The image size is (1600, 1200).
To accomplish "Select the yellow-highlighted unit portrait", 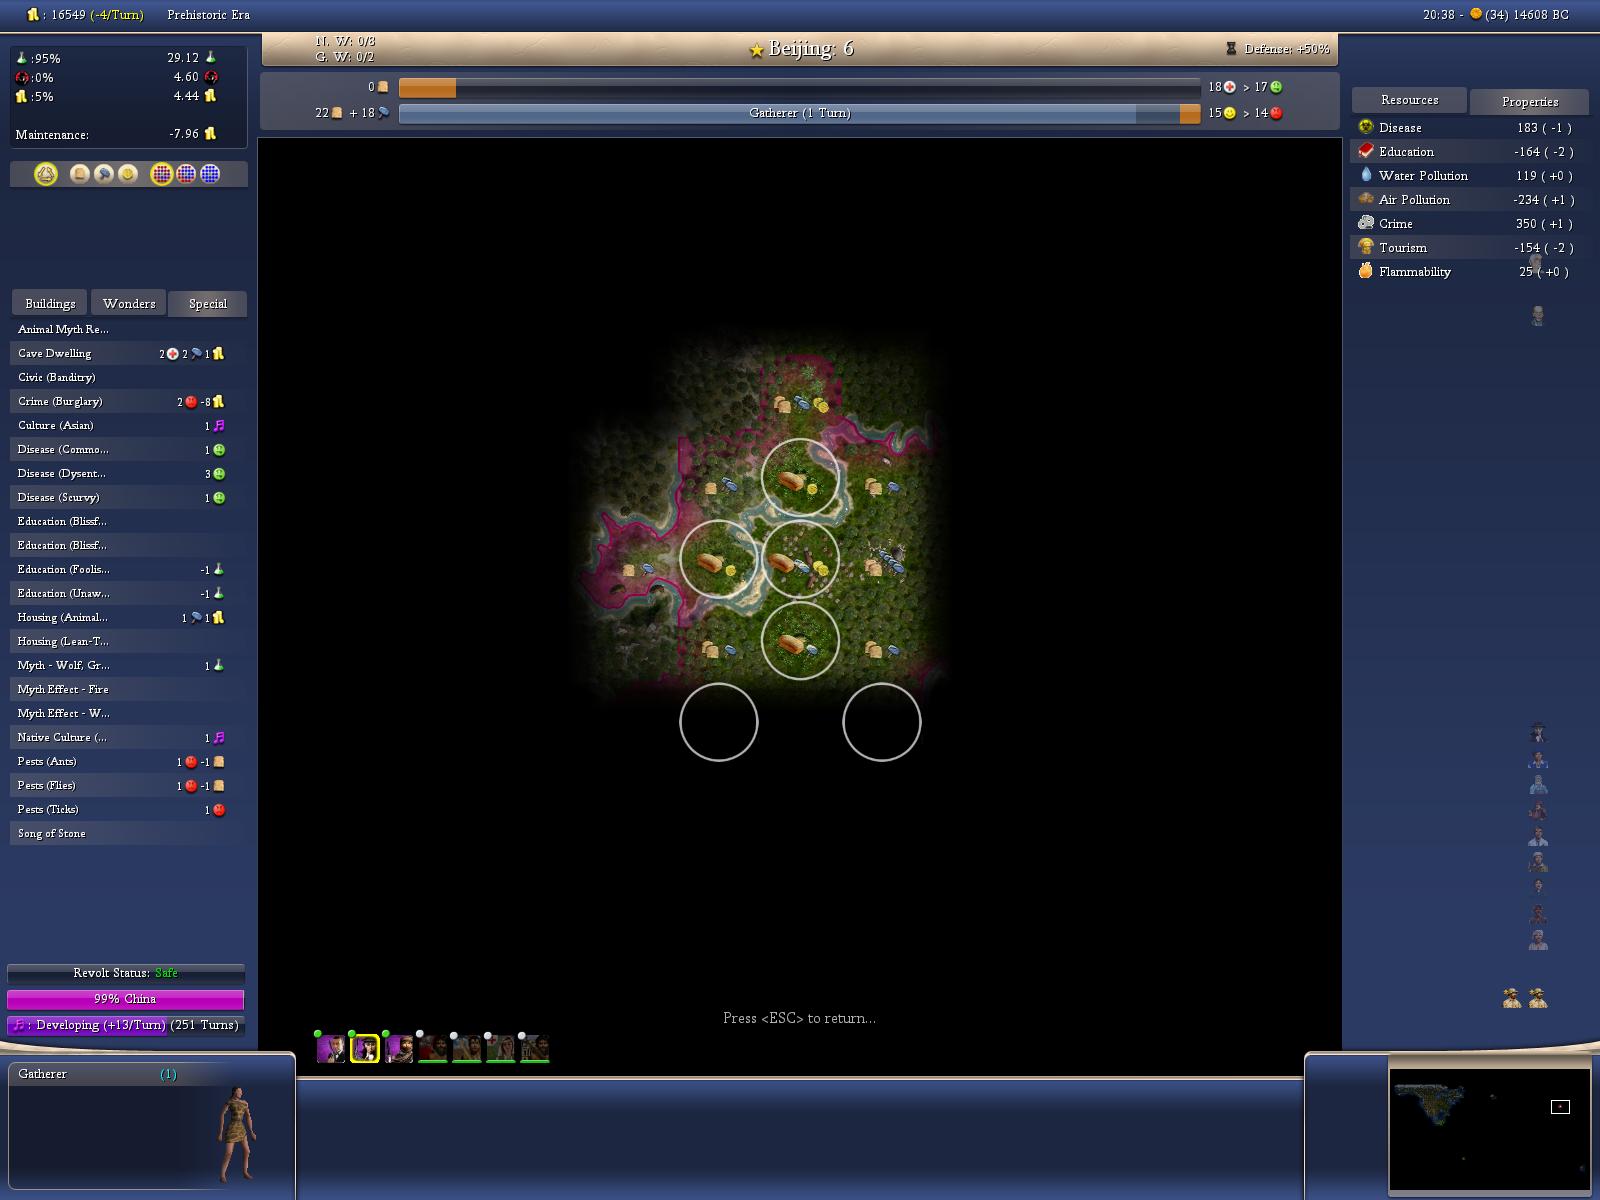I will pyautogui.click(x=365, y=1047).
